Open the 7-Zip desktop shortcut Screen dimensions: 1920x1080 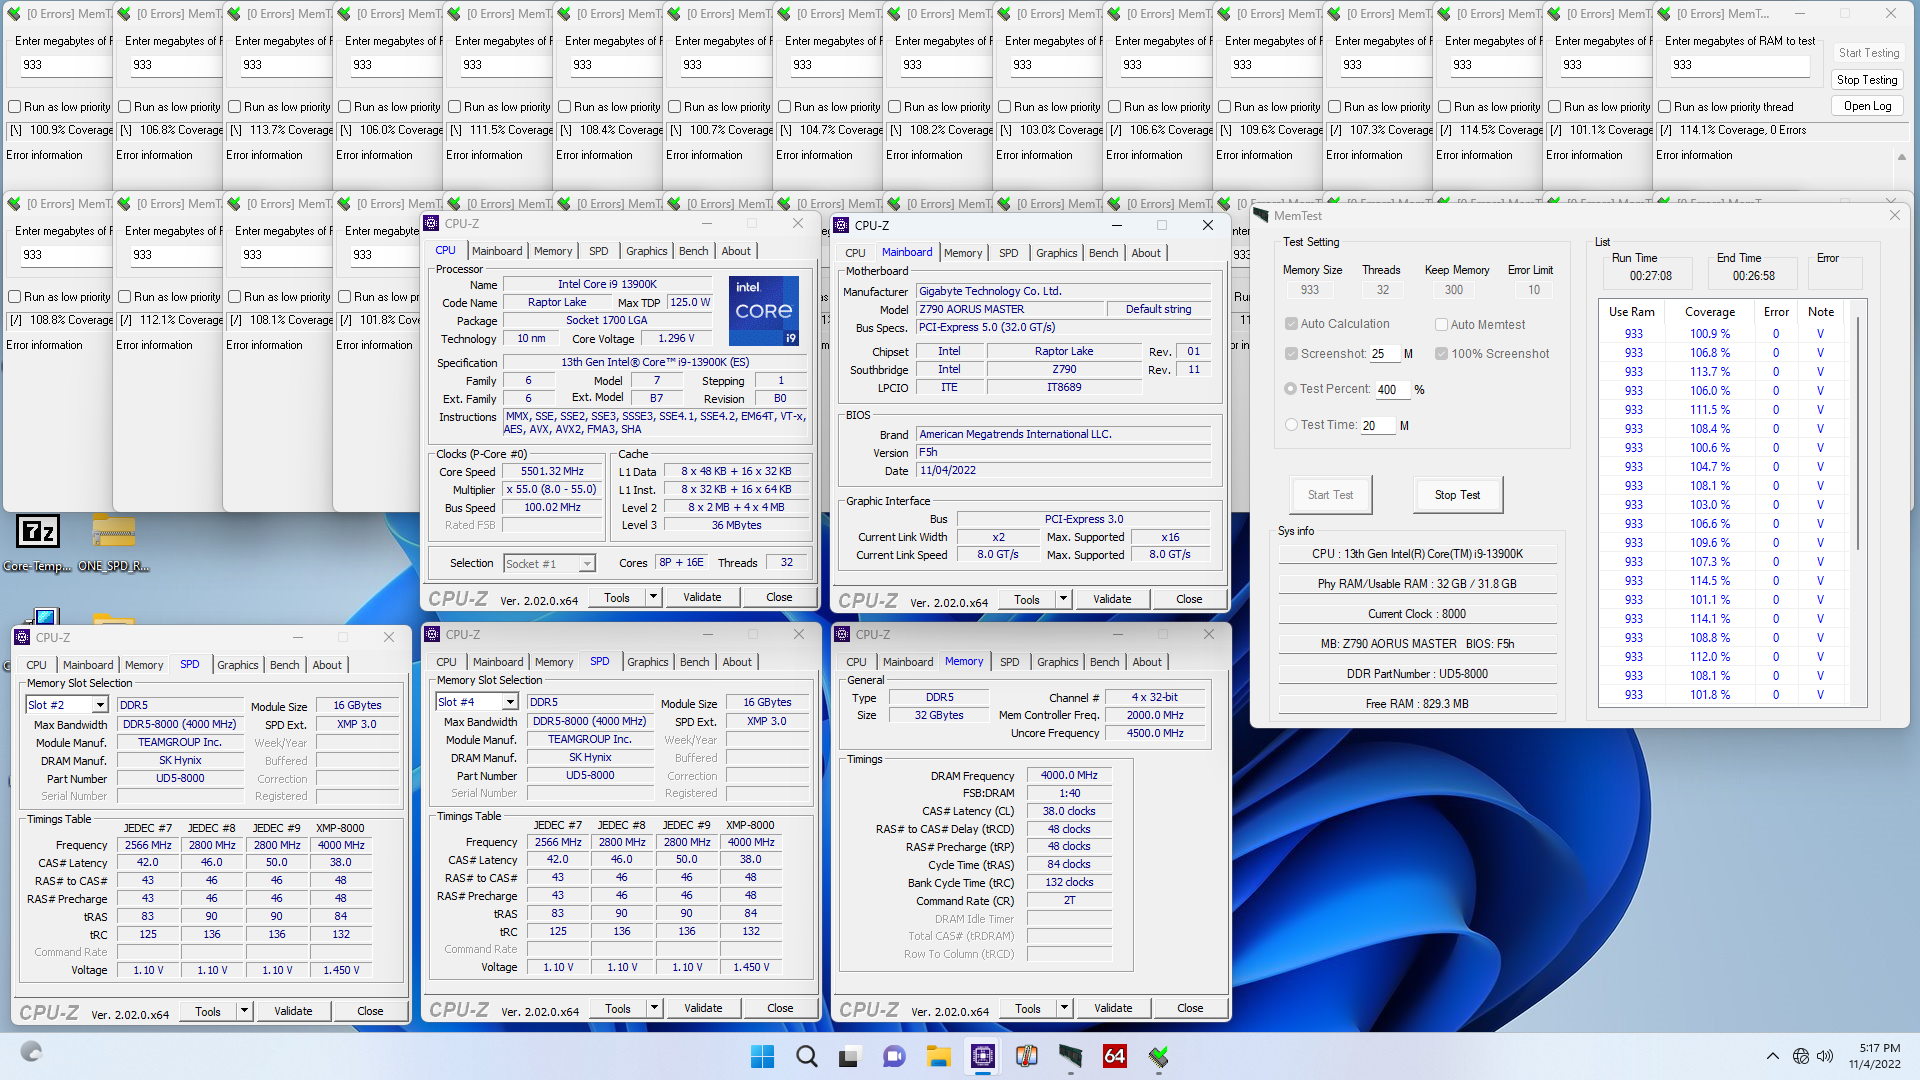coord(38,531)
